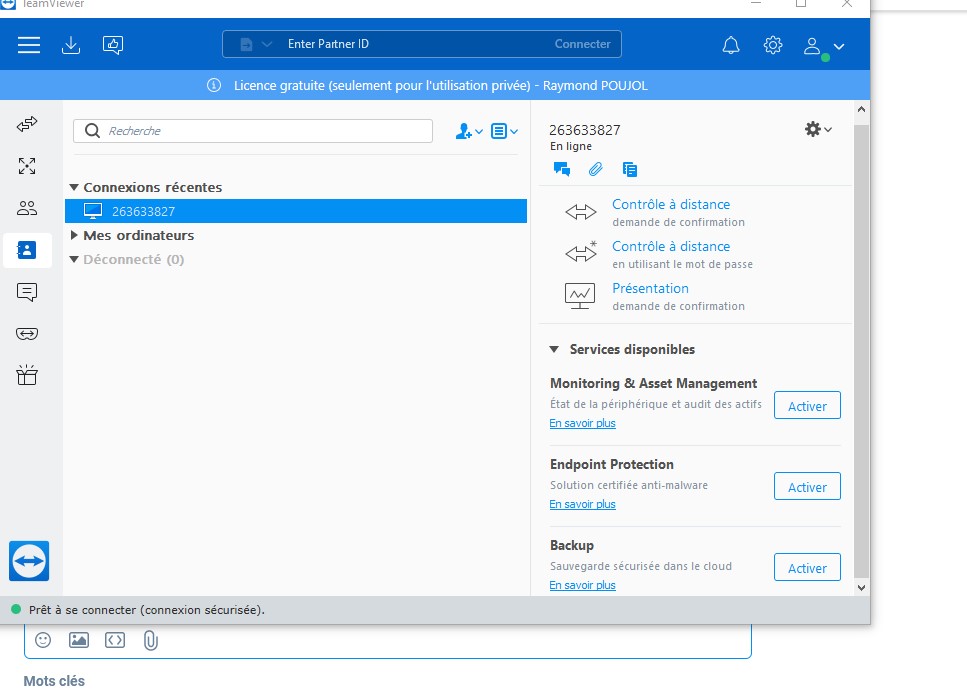The image size is (967, 691).
Task: Click the Licence gratuite banner text
Action: tap(441, 85)
